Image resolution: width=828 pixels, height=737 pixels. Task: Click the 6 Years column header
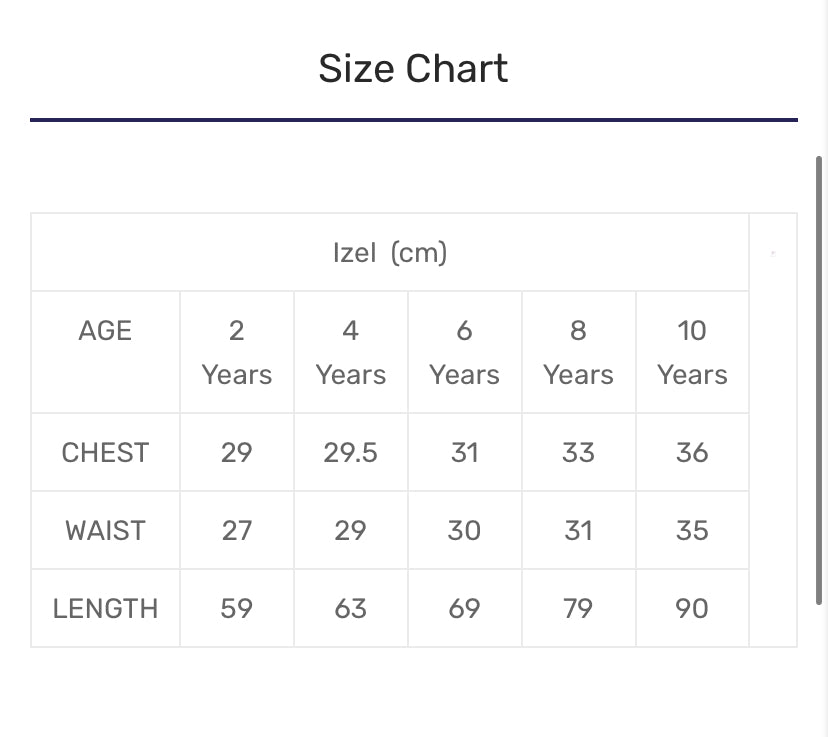click(464, 352)
